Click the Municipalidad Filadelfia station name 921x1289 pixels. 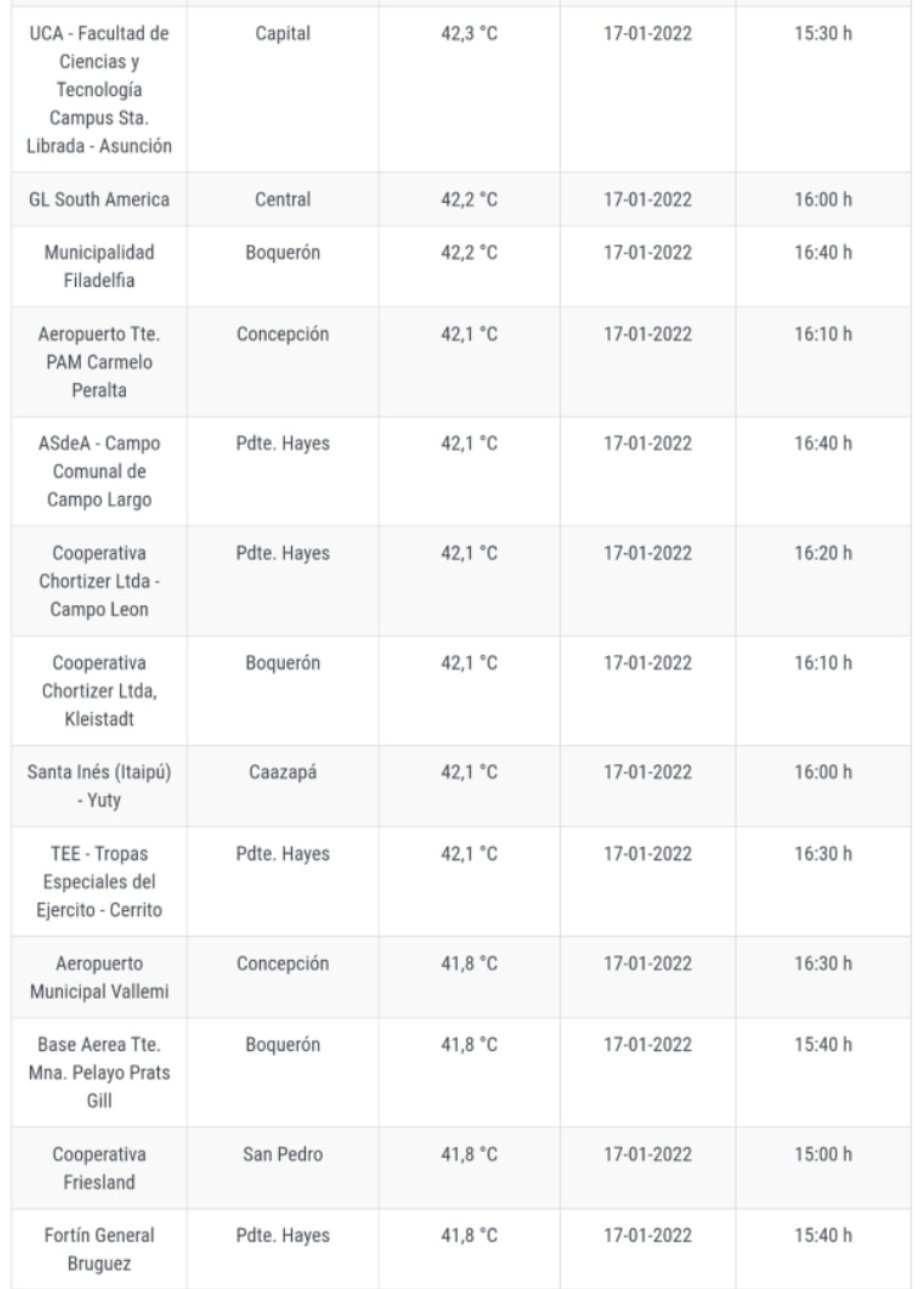(x=99, y=266)
